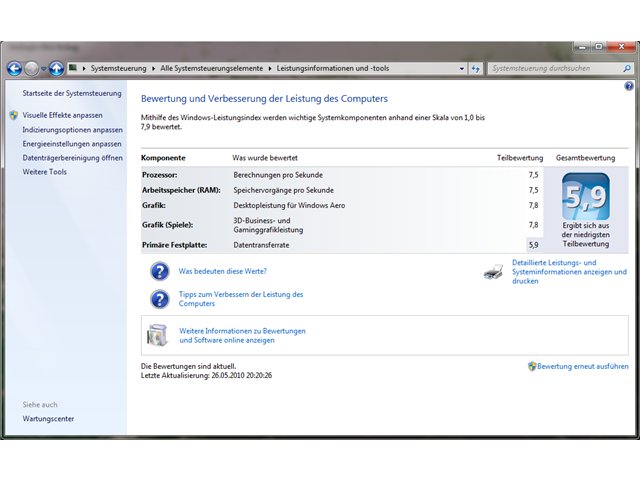
Task: Click 'Bewertung erneut ausführen' link
Action: click(582, 367)
